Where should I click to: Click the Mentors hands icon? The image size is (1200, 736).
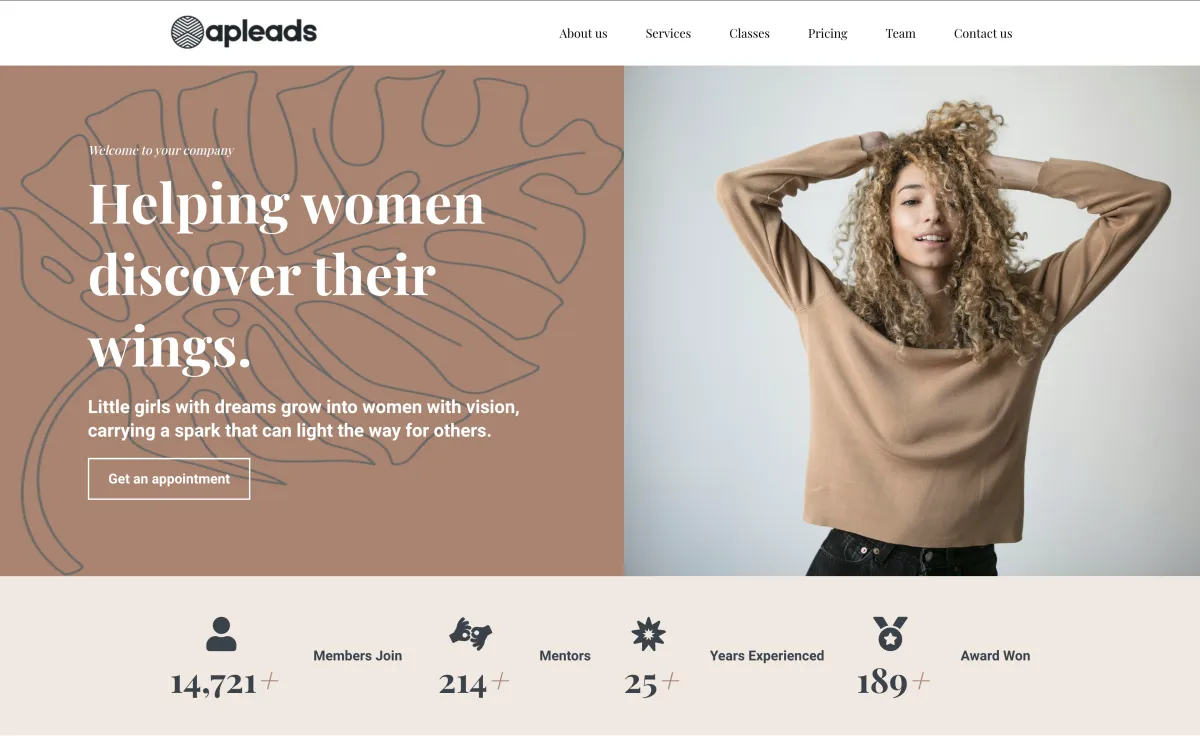(x=470, y=633)
